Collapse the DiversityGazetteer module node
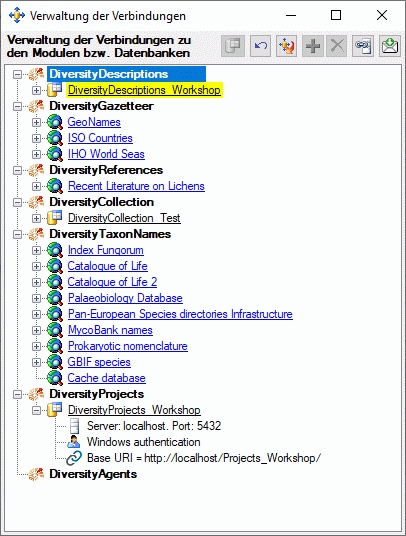This screenshot has height=536, width=406. coord(17,106)
